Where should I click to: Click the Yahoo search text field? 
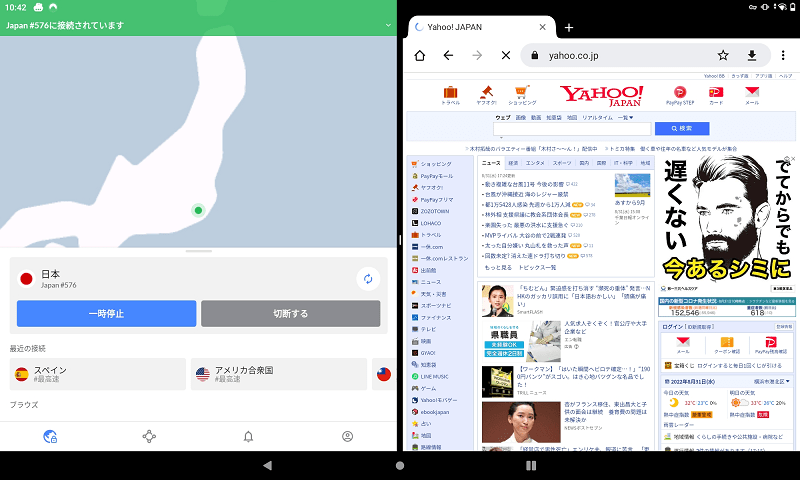pyautogui.click(x=572, y=129)
